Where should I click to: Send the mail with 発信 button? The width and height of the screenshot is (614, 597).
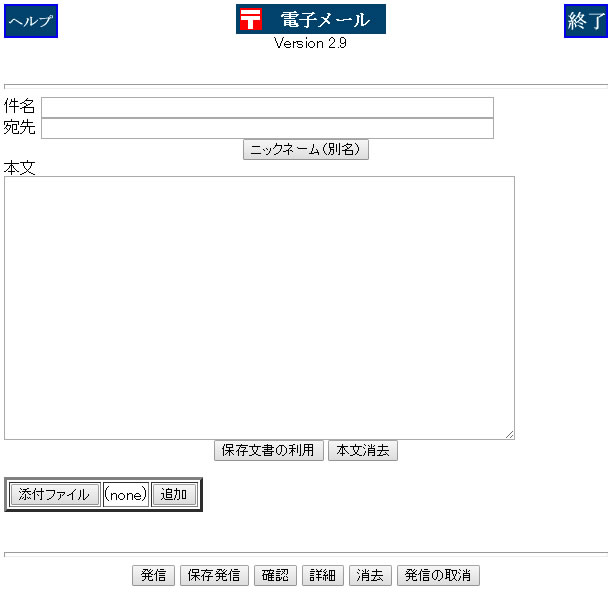[153, 576]
